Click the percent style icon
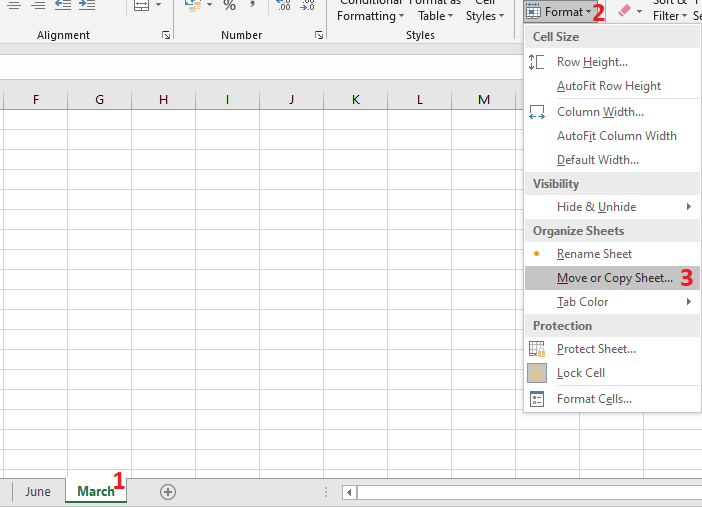 tap(229, 6)
